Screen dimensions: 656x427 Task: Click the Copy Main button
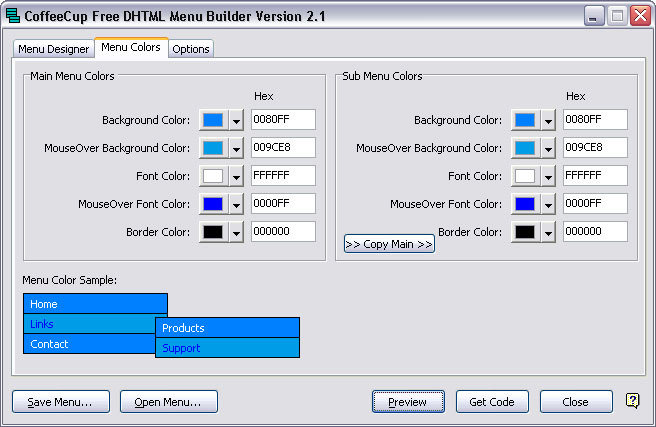point(389,244)
